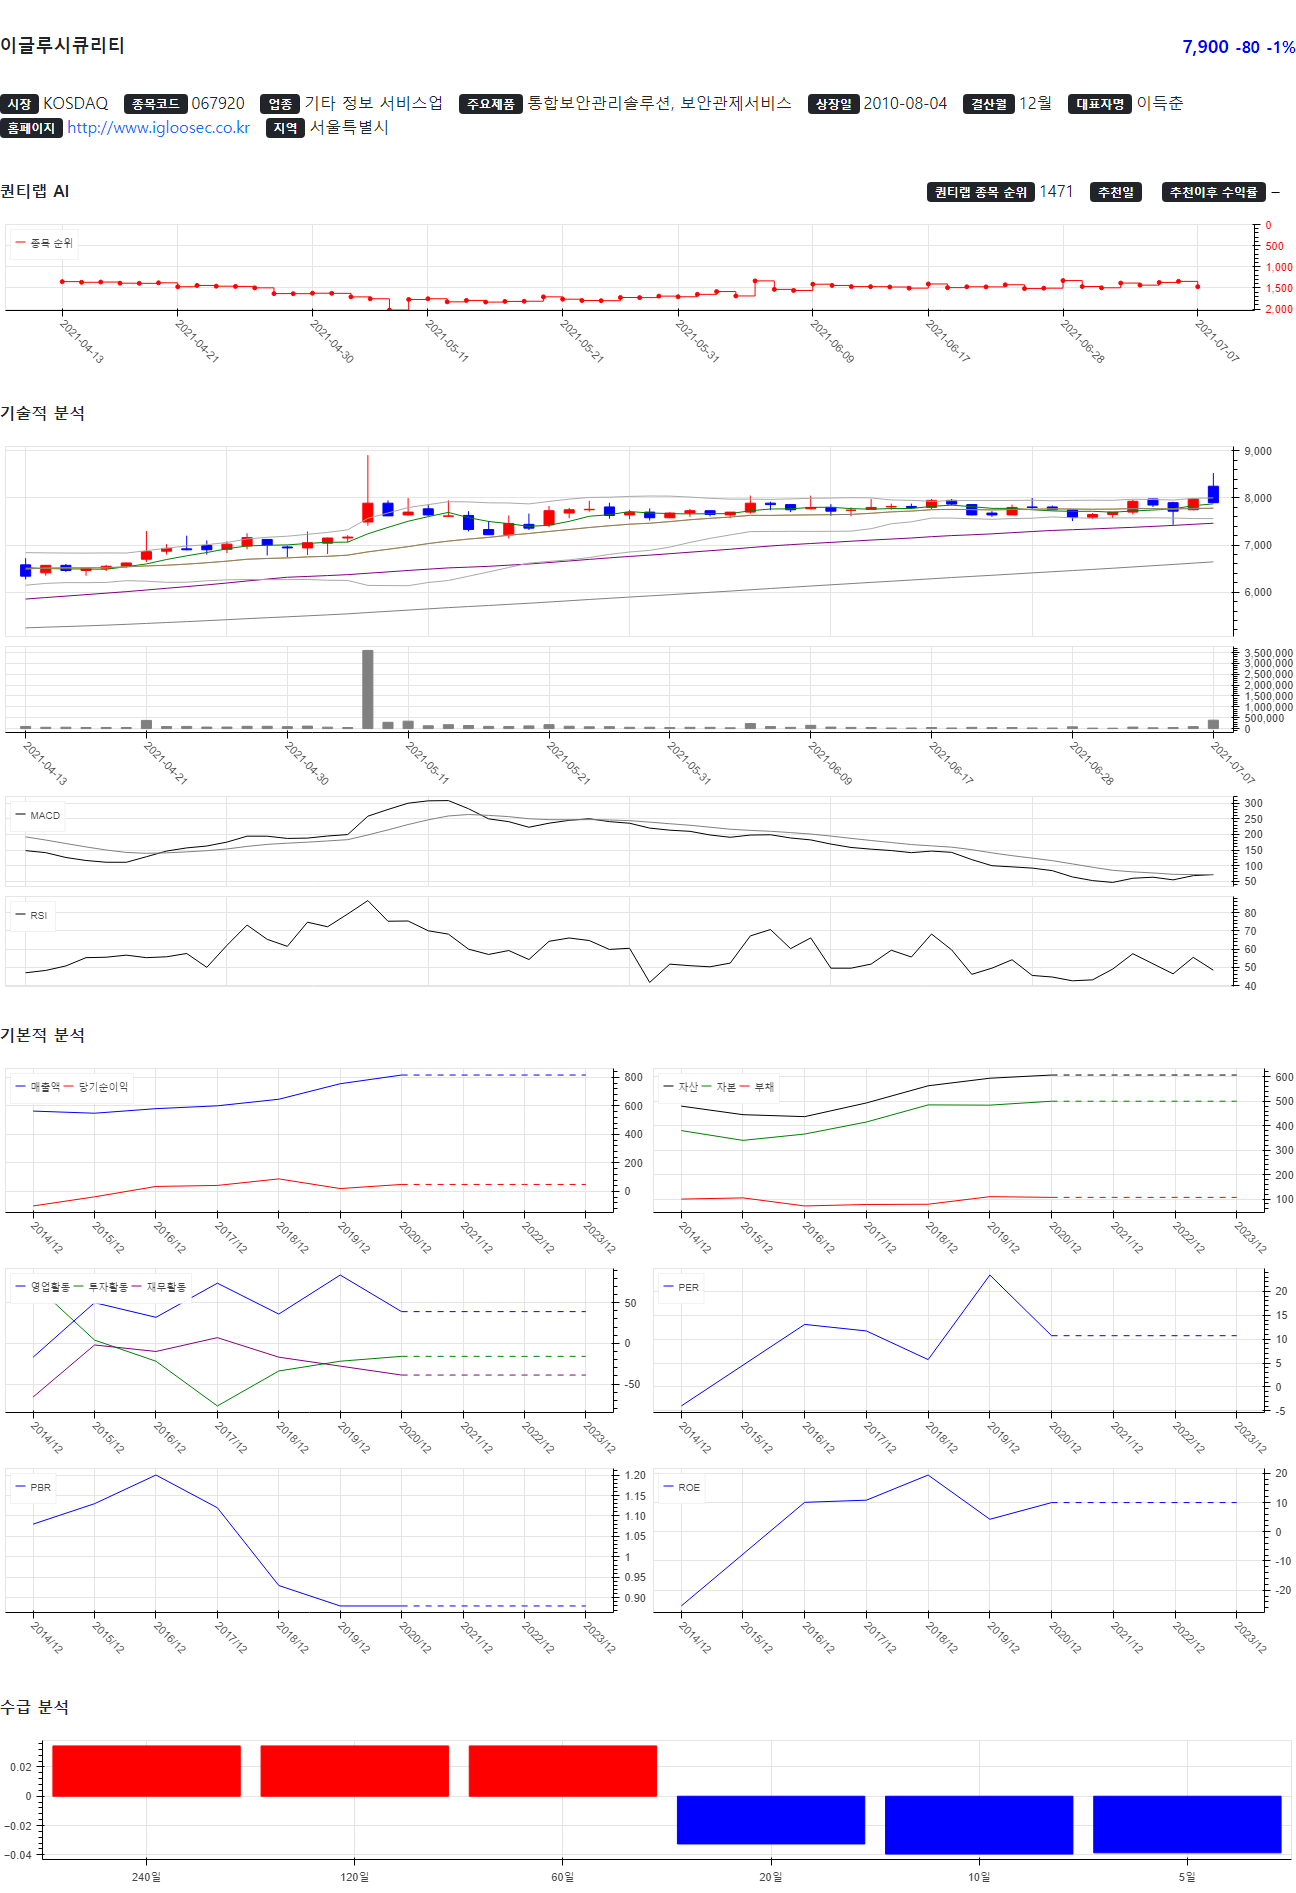
Task: Click the 홈페이지 badge
Action: [x=31, y=128]
